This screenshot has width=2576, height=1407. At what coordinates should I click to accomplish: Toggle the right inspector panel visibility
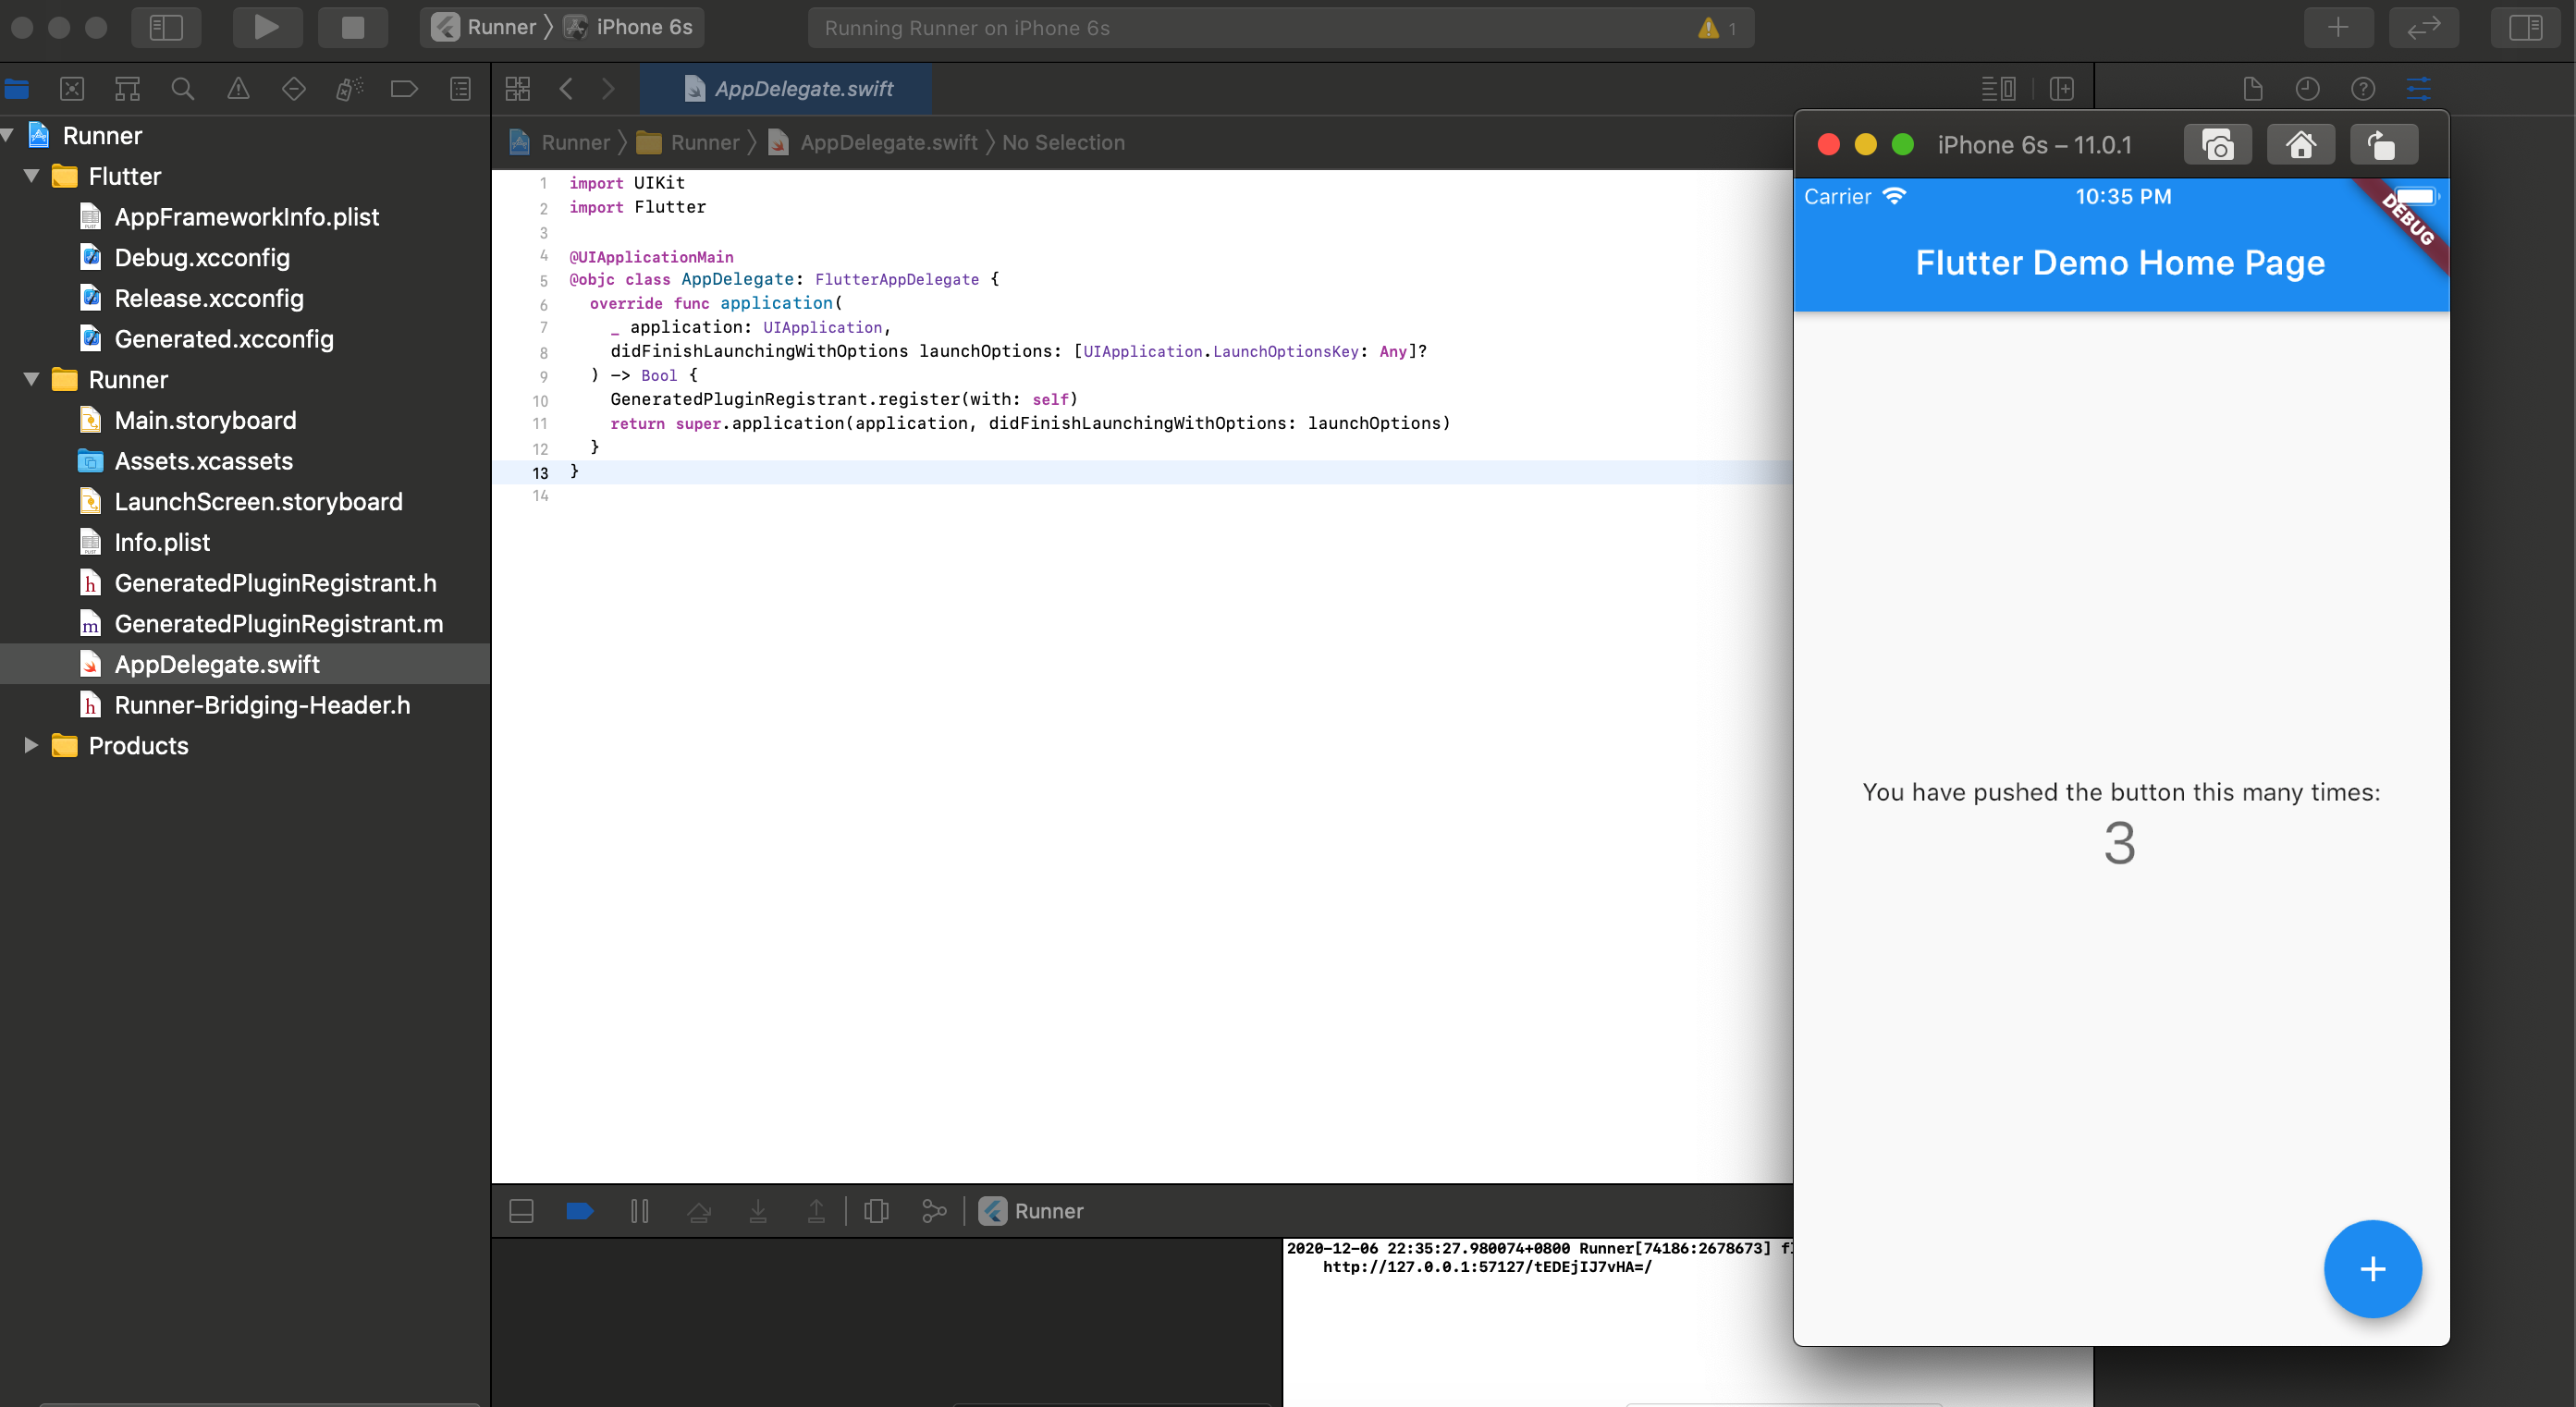click(x=2525, y=27)
